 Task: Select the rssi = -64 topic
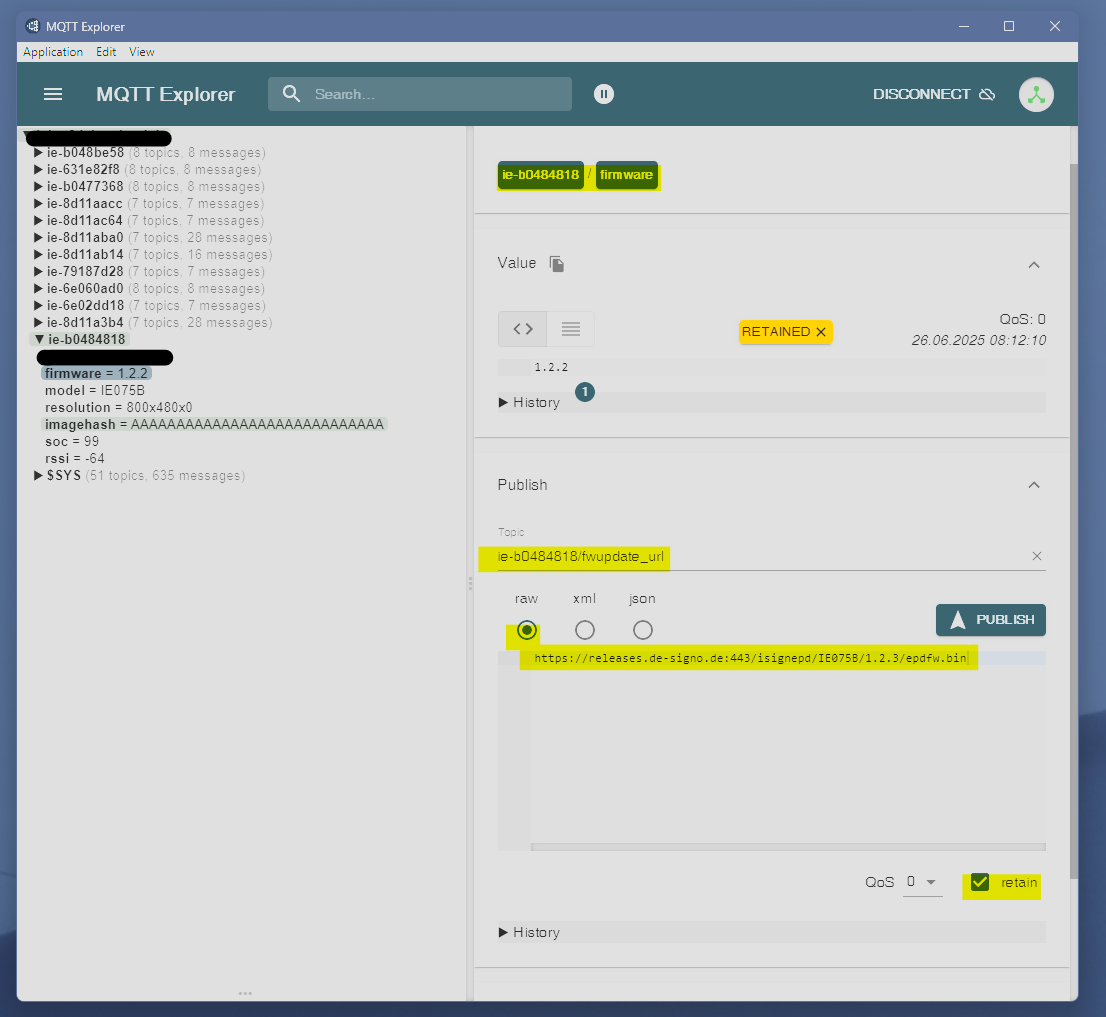click(x=75, y=458)
